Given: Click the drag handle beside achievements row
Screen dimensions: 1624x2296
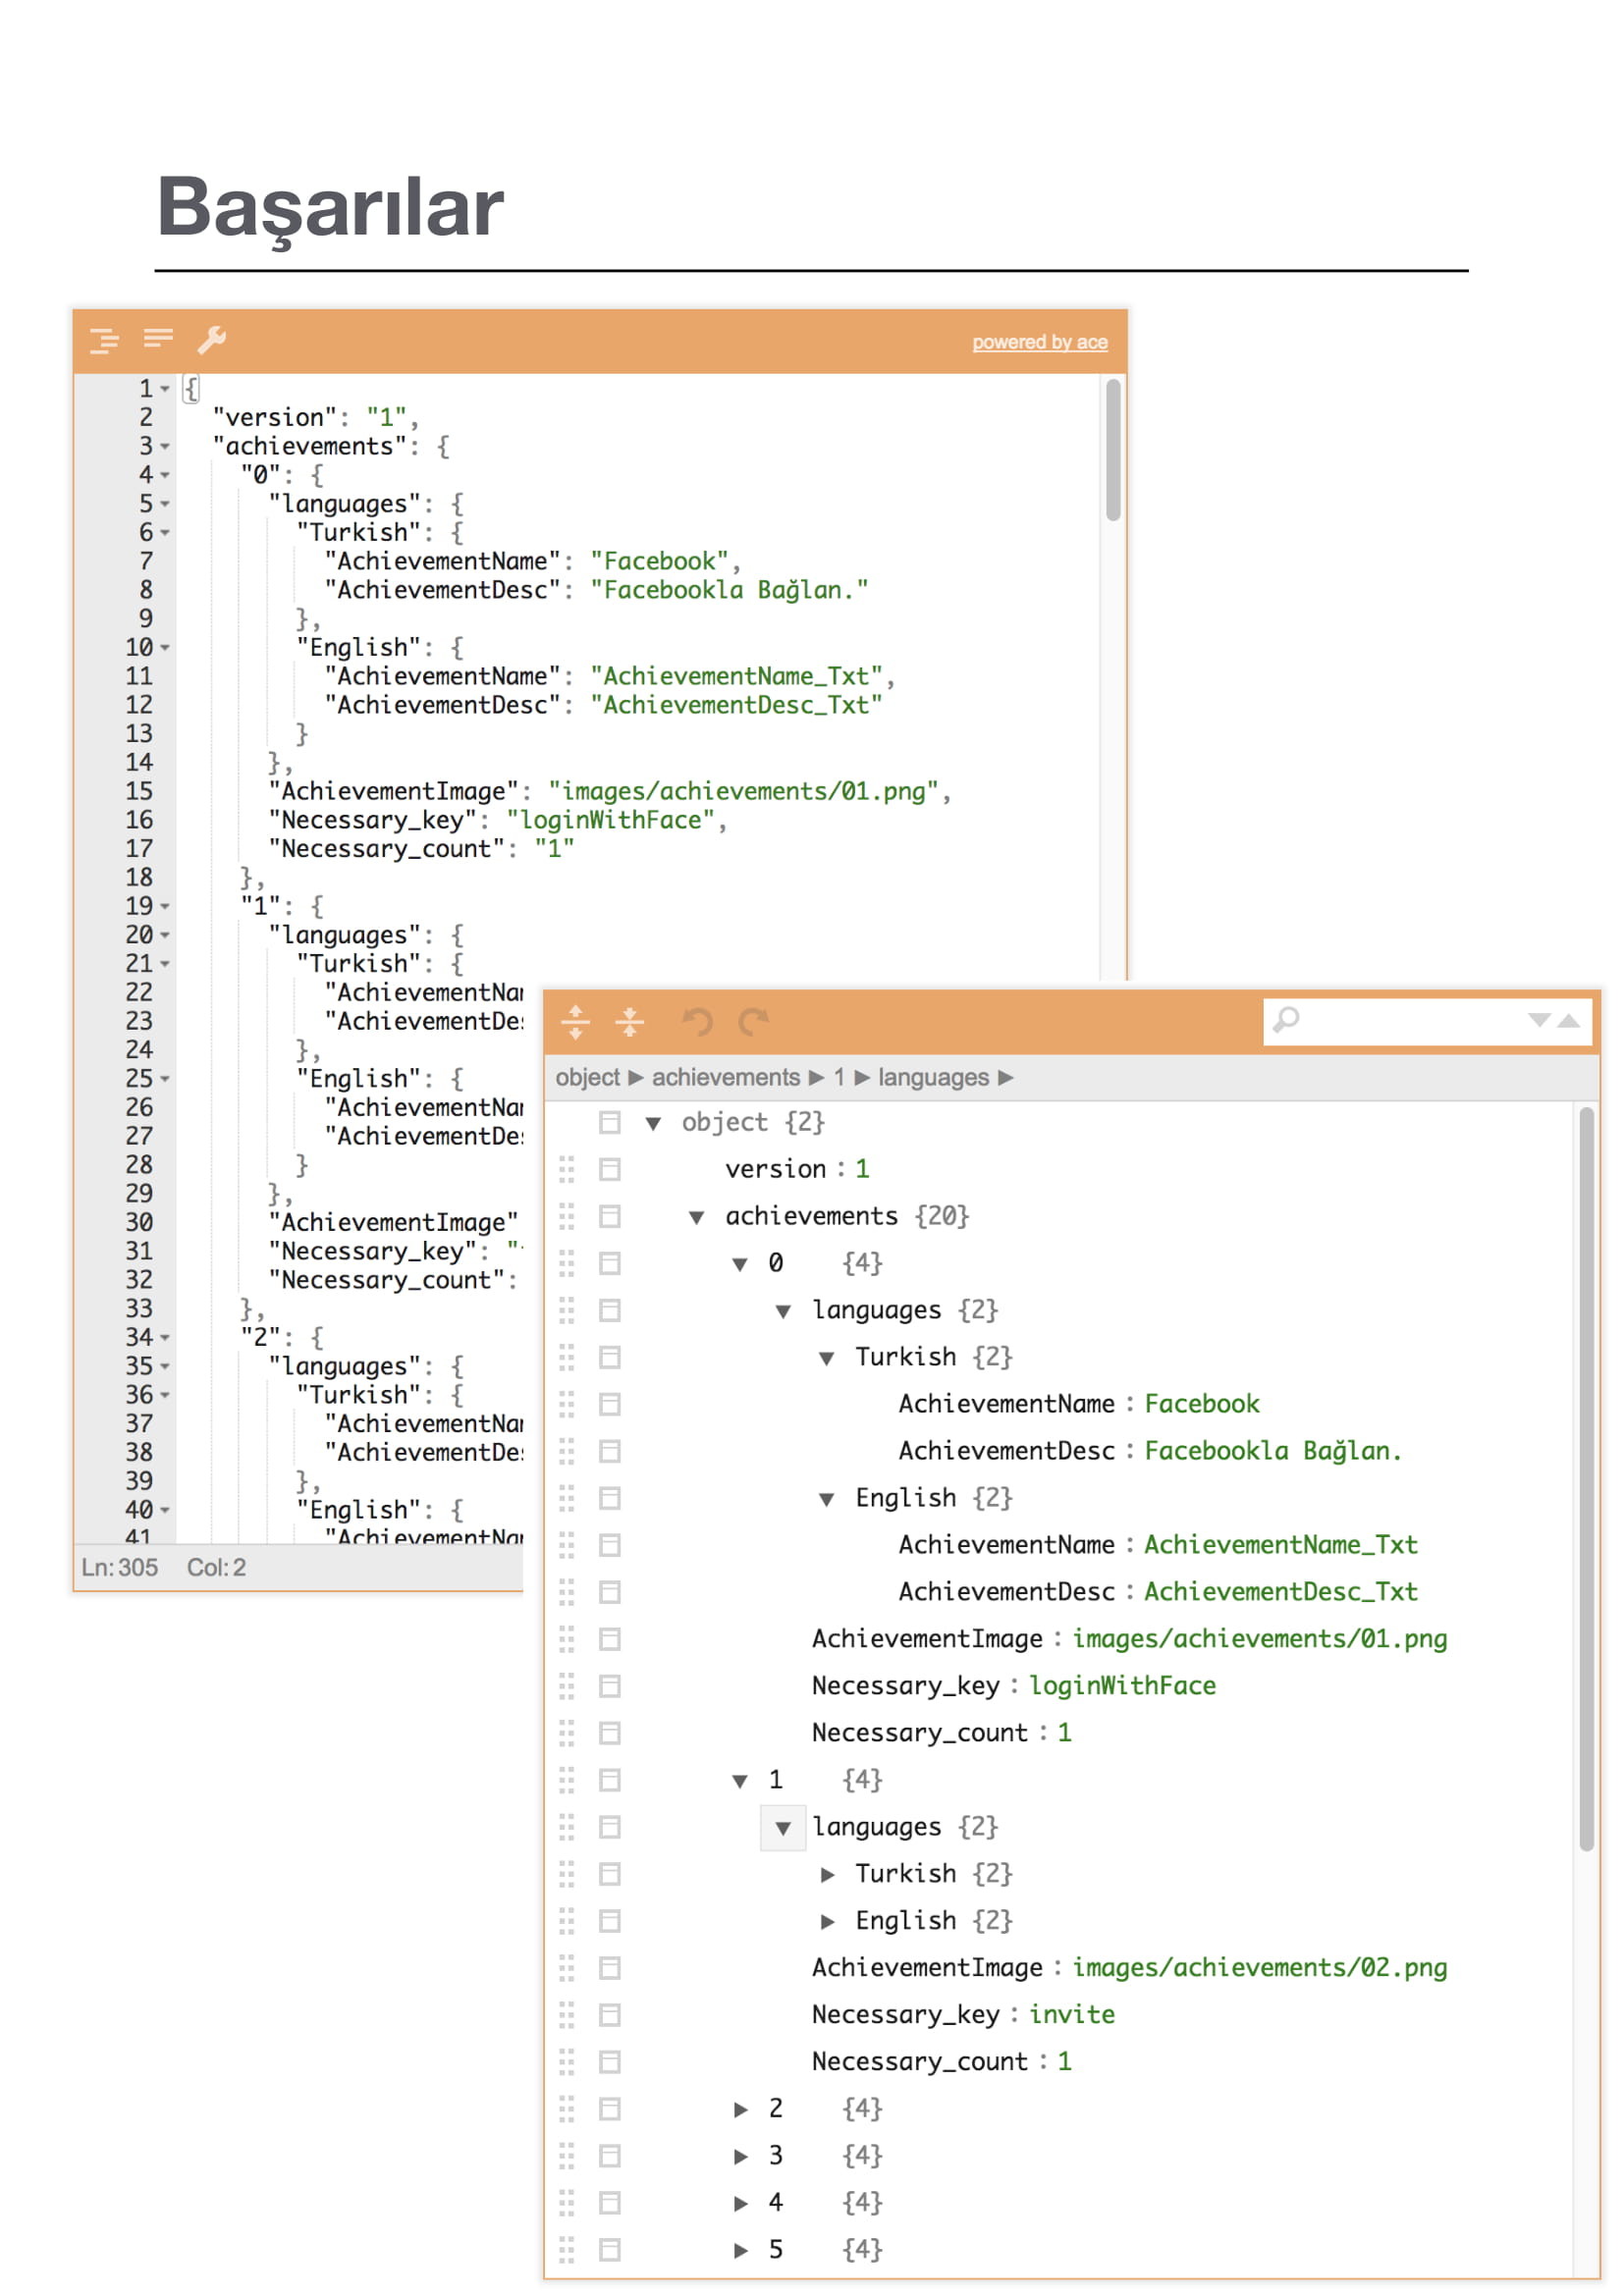Looking at the screenshot, I should pos(567,1216).
